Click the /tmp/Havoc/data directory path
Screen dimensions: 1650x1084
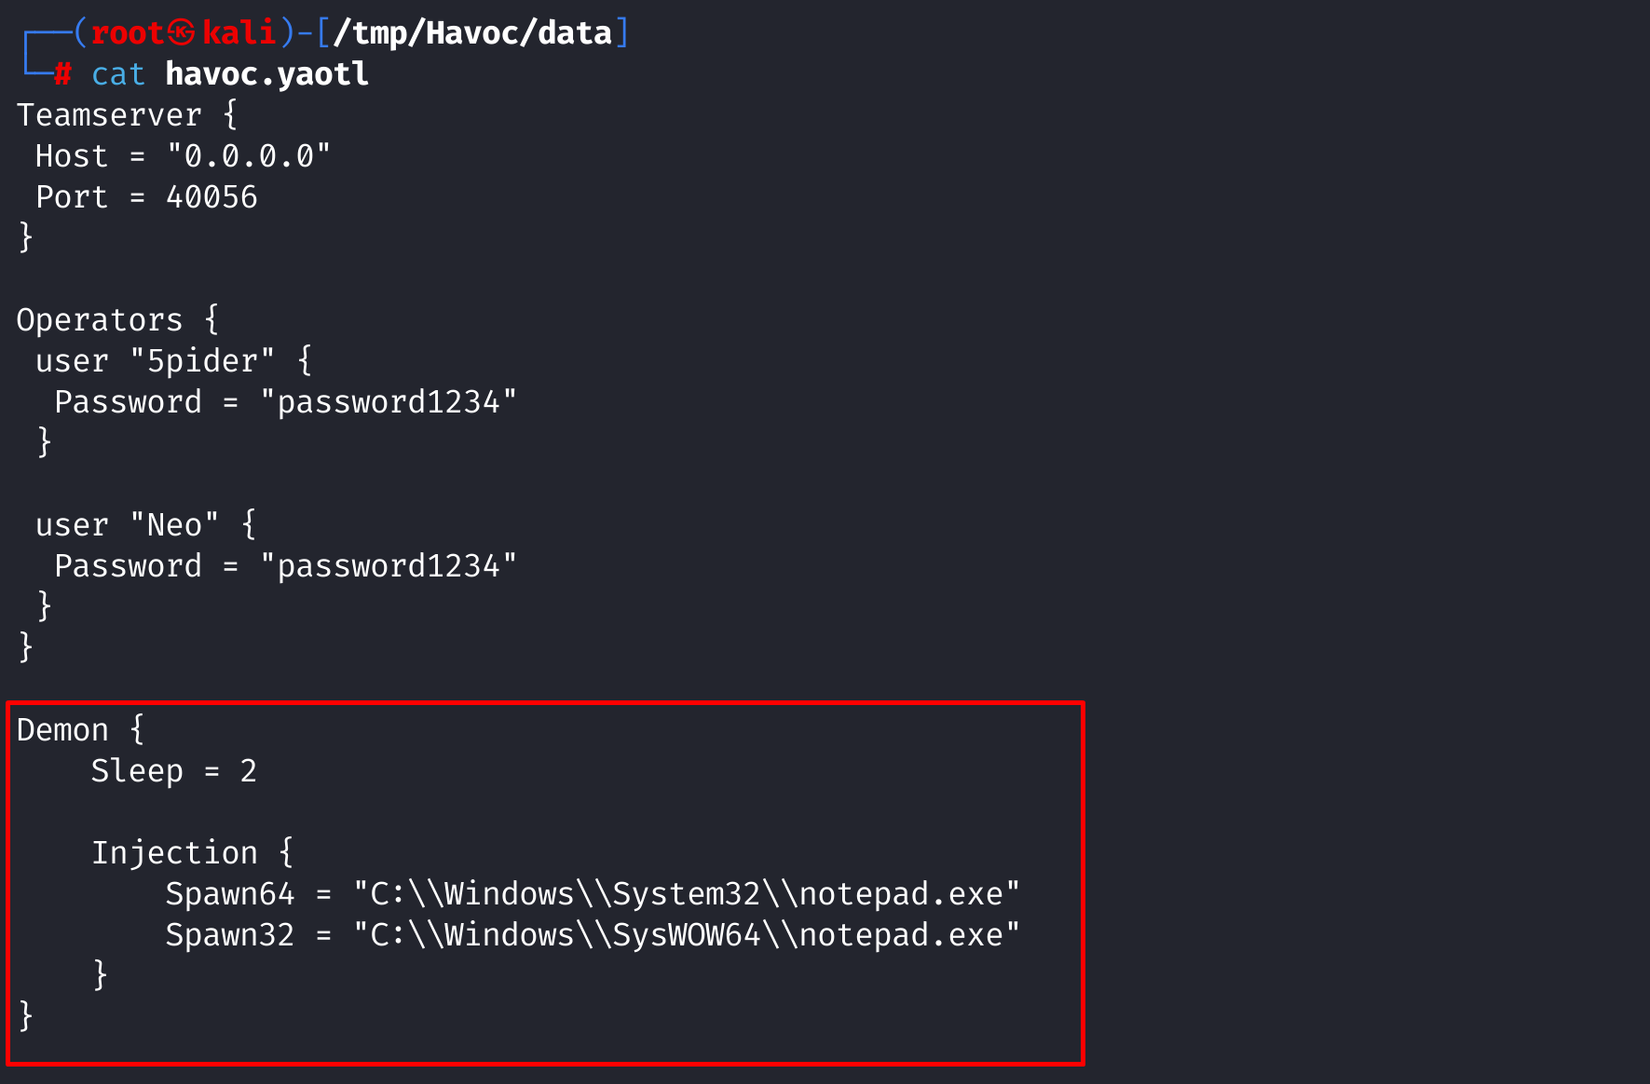tap(472, 33)
